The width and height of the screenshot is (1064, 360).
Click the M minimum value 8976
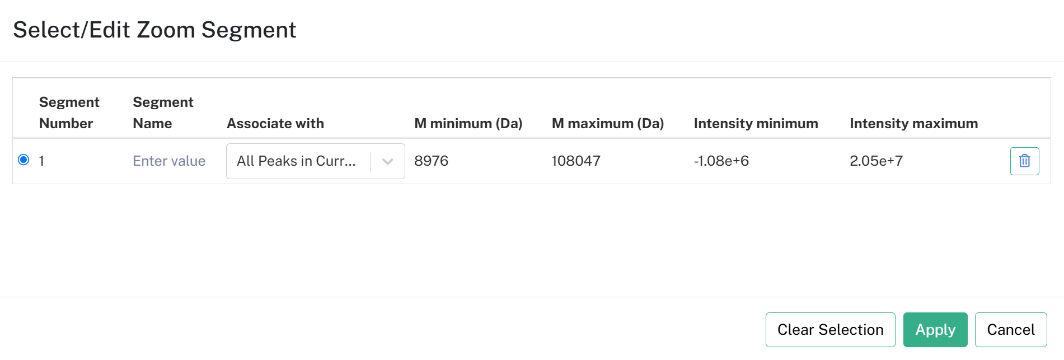pyautogui.click(x=432, y=161)
